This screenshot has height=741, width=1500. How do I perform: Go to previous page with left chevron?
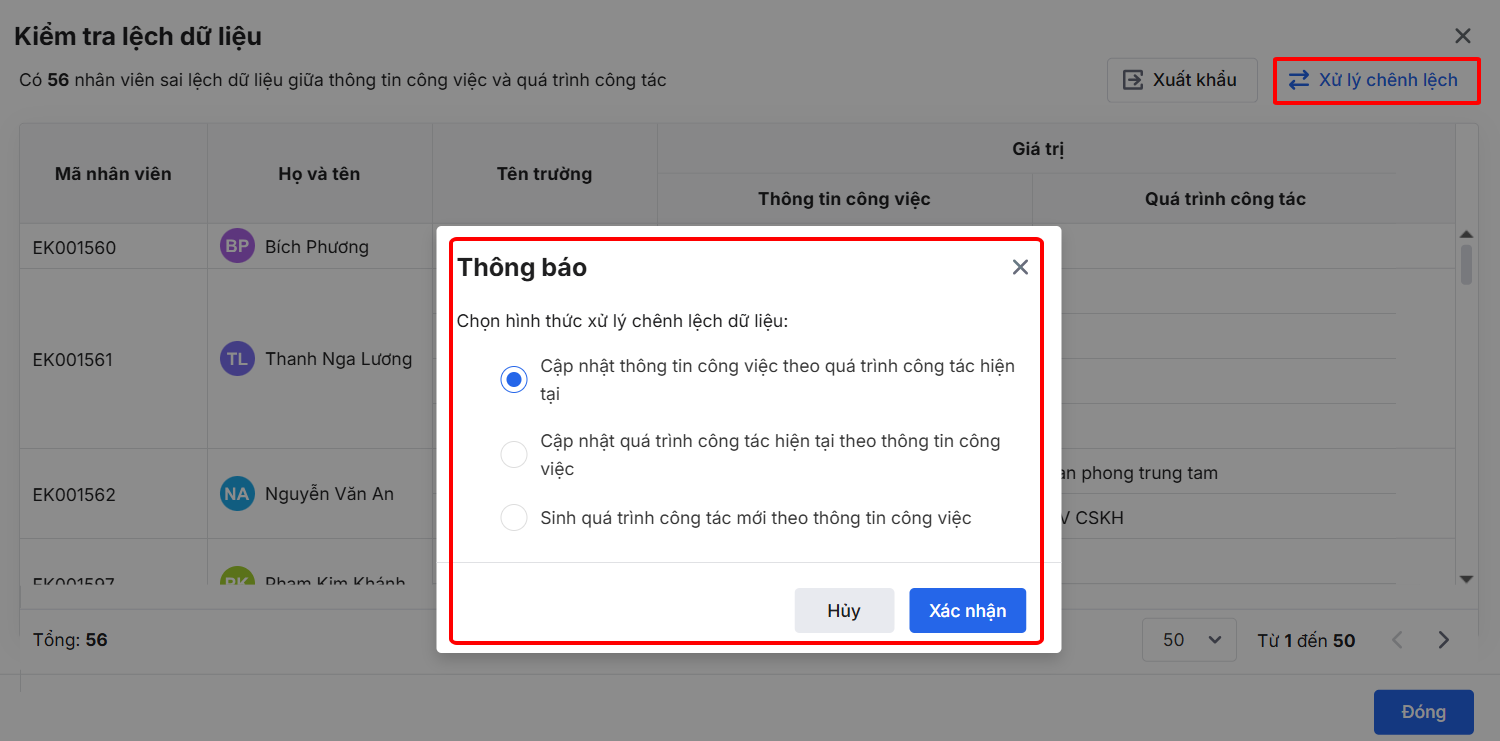(x=1398, y=640)
